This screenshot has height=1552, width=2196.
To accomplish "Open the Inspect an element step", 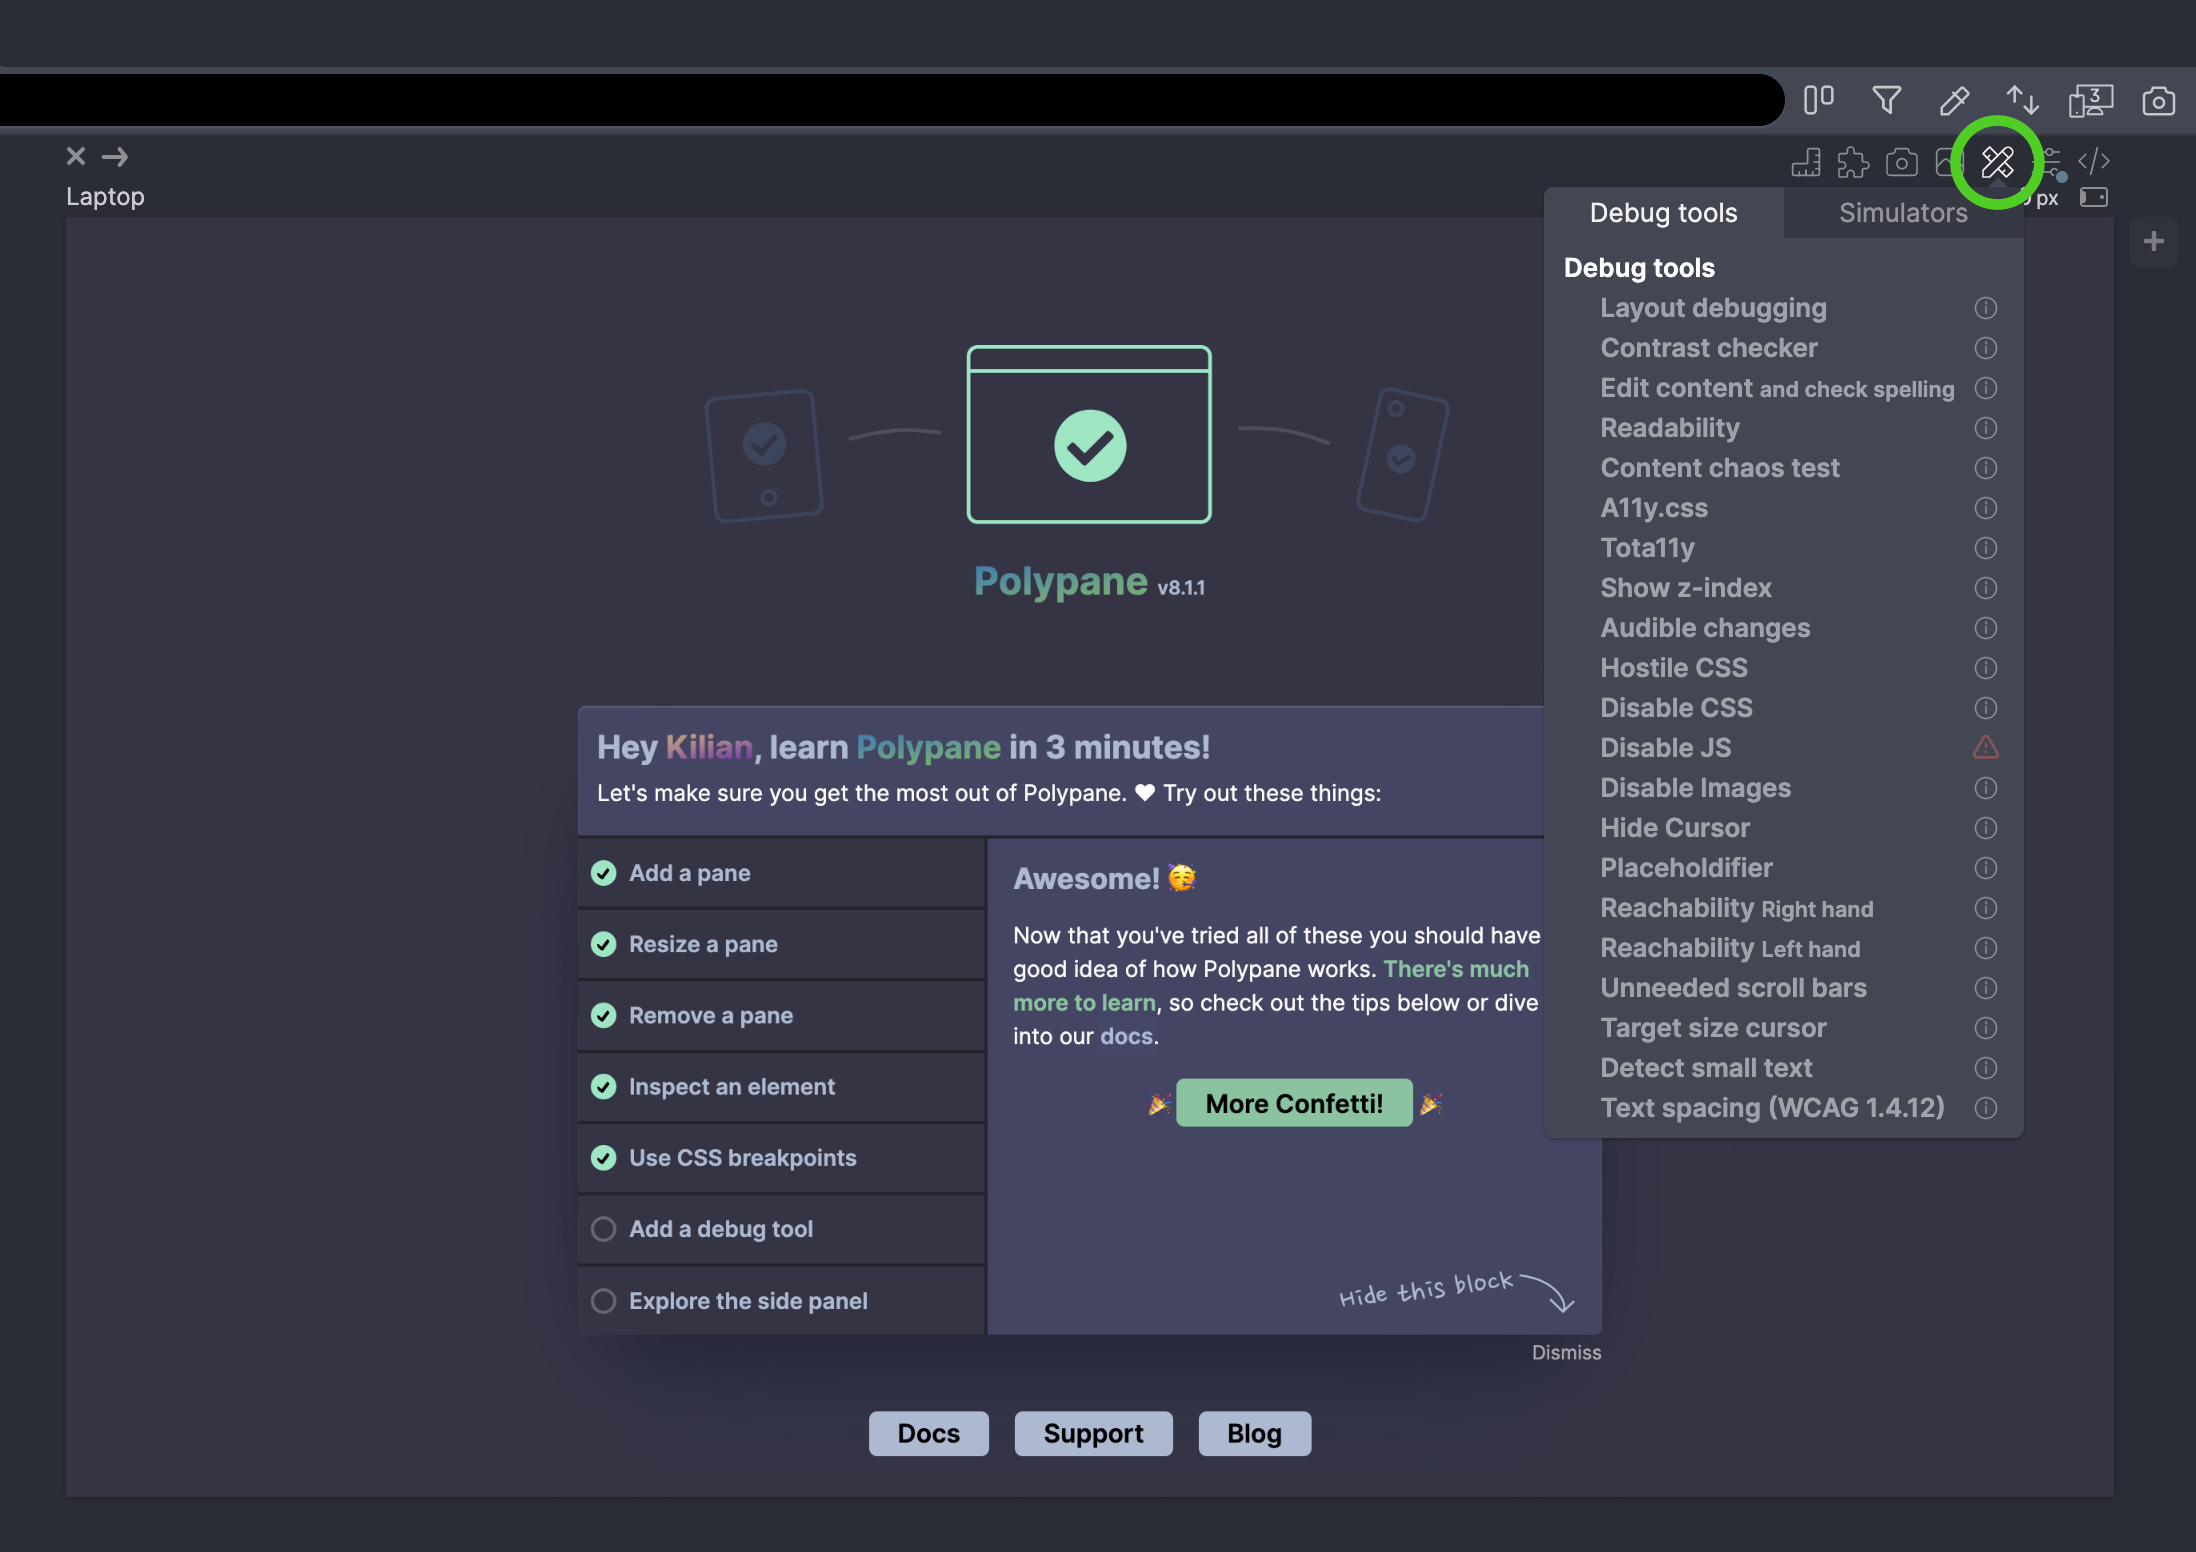I will tap(781, 1086).
